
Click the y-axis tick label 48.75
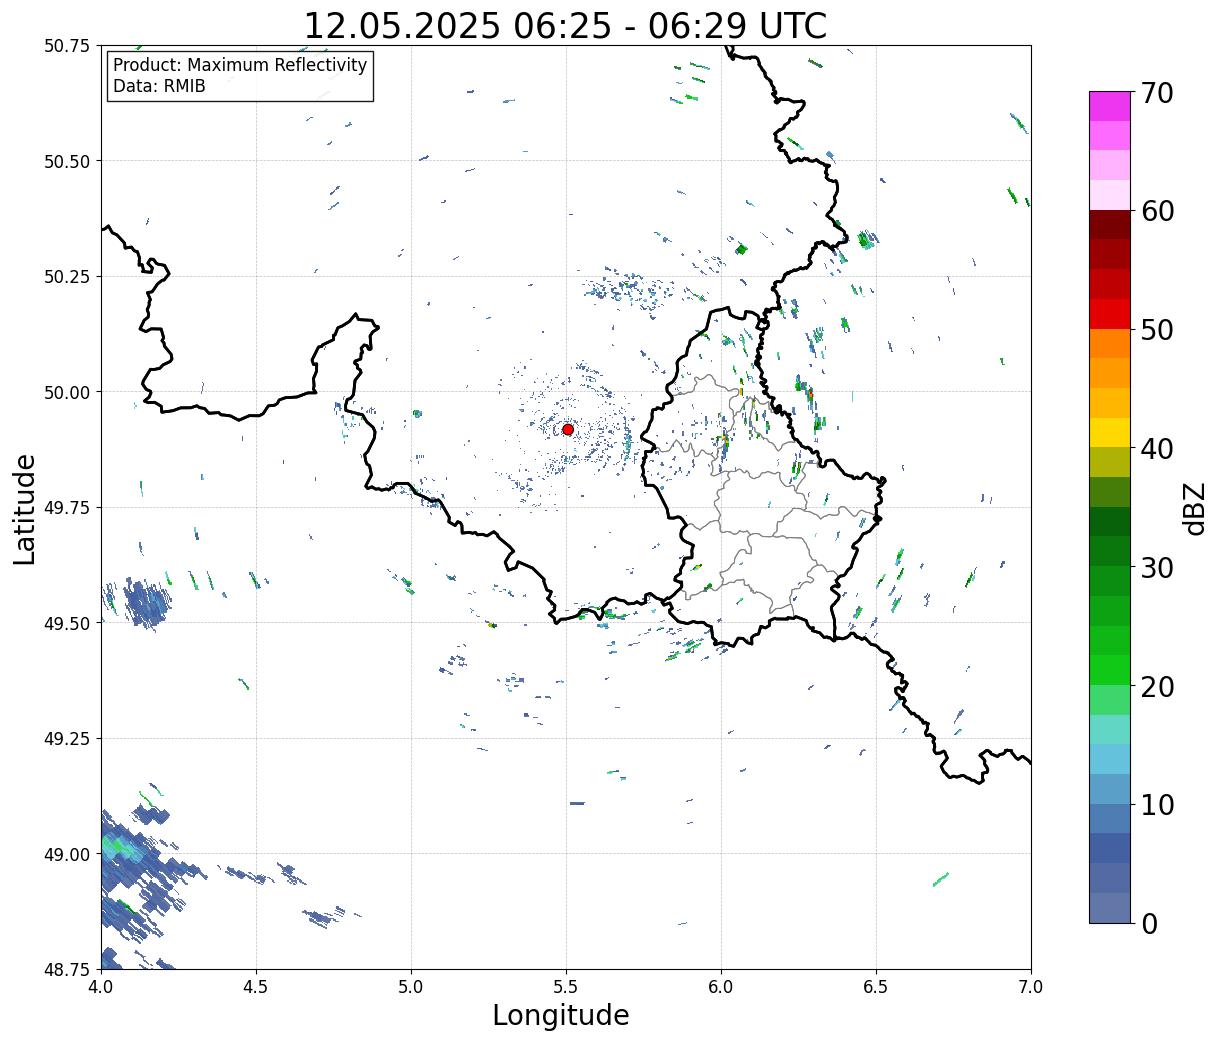click(x=67, y=969)
